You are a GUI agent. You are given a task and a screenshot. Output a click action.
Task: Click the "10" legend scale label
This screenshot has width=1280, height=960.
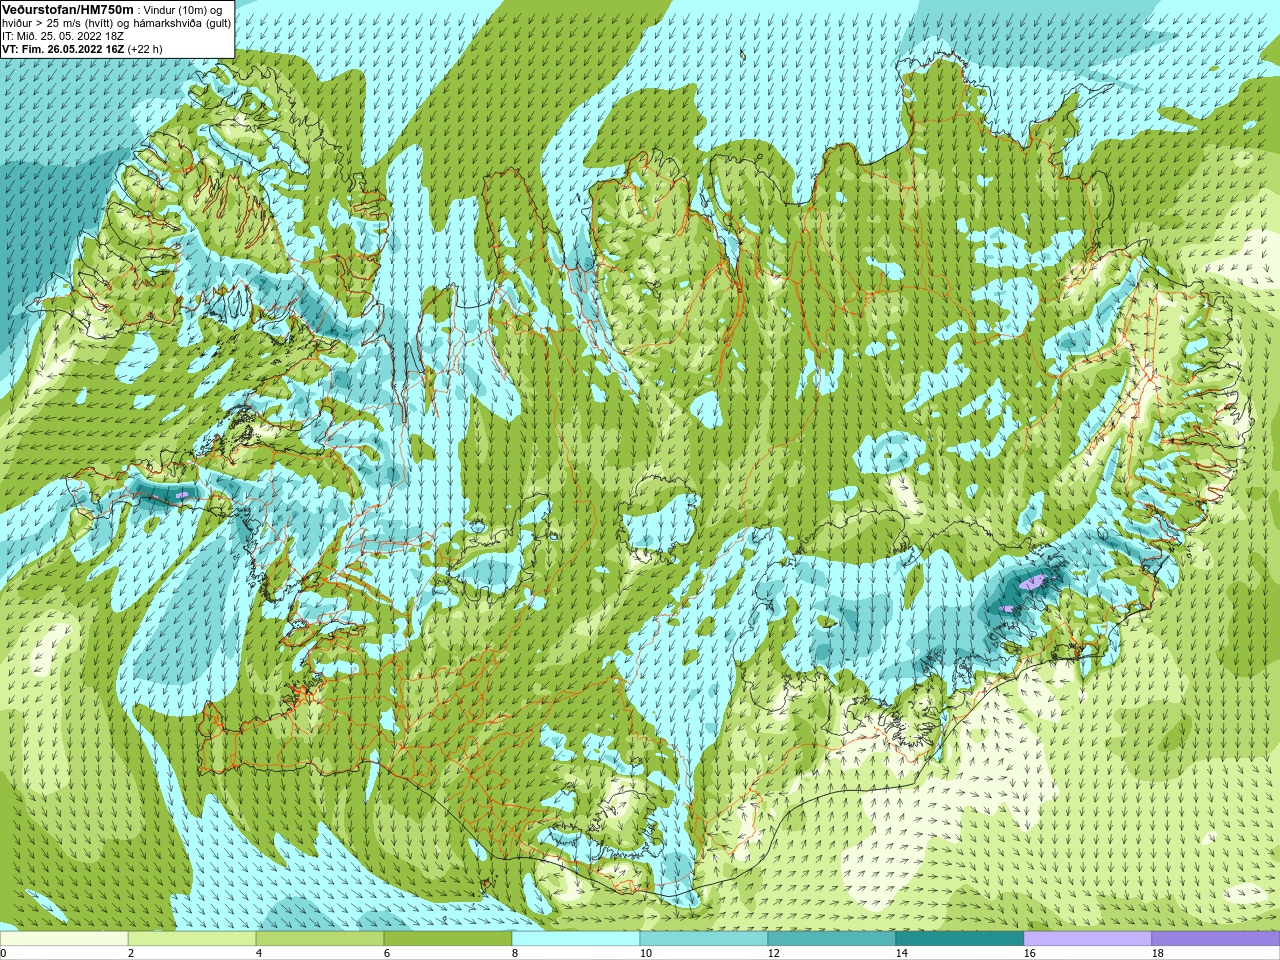[x=646, y=953]
